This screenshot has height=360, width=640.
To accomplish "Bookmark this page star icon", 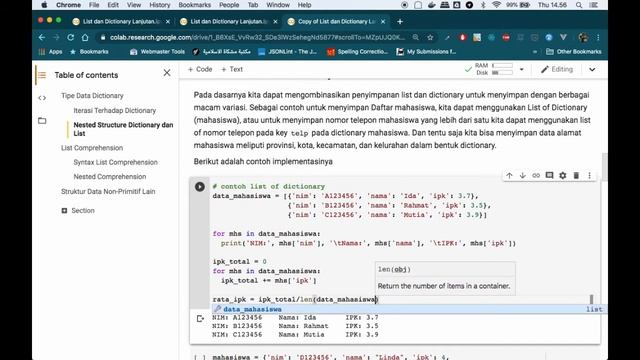I will (x=430, y=38).
